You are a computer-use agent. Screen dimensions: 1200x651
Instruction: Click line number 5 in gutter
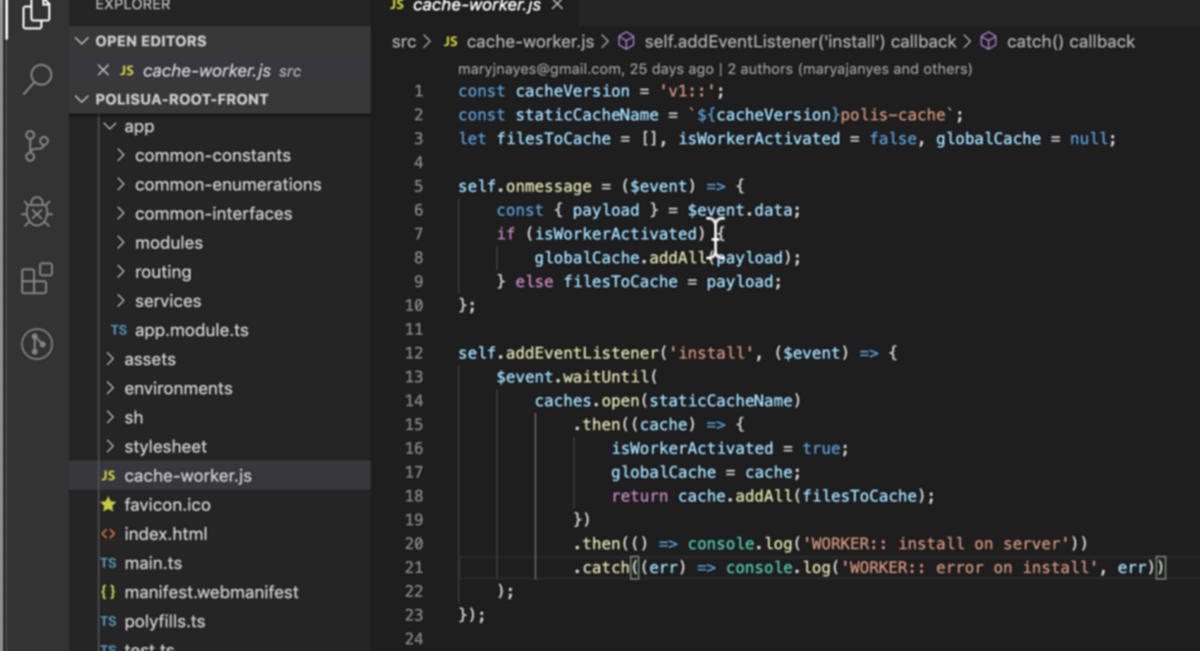pos(419,186)
